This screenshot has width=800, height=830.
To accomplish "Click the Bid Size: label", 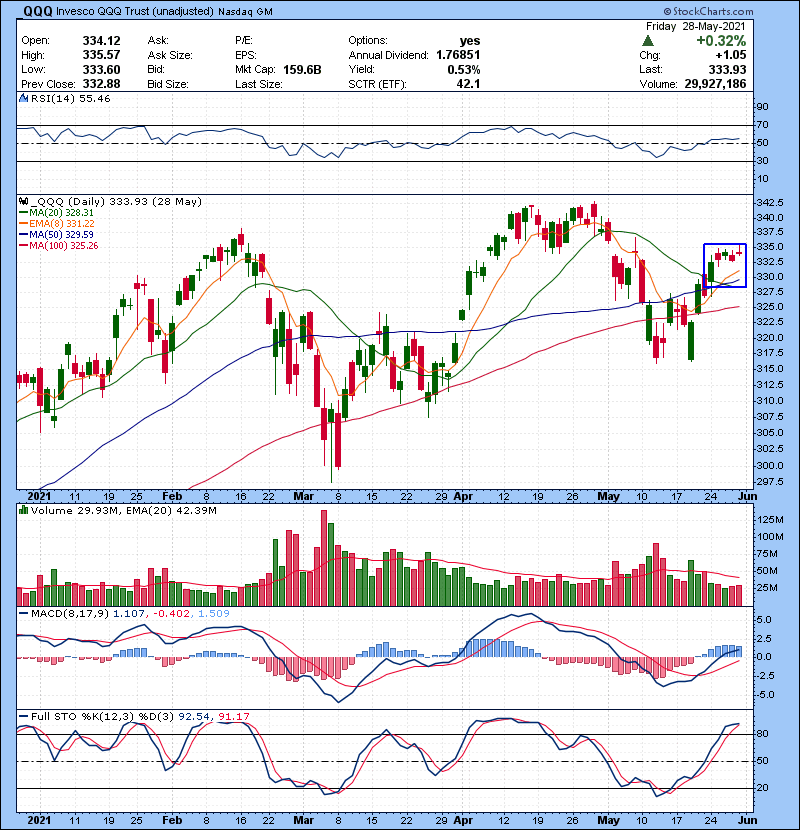I will coord(168,84).
